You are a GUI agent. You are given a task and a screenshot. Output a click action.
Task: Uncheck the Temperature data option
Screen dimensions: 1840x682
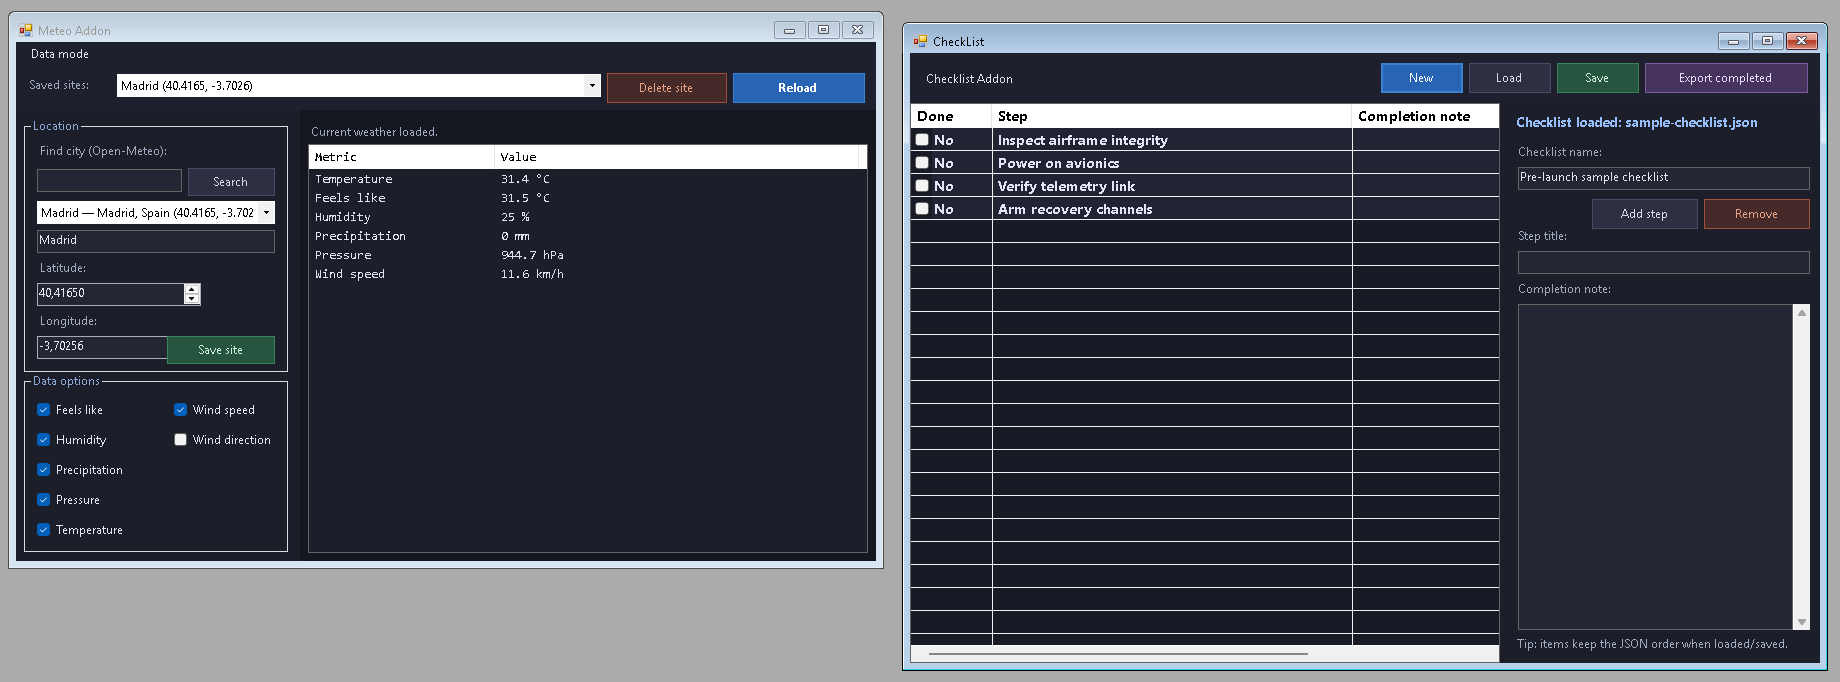tap(43, 530)
